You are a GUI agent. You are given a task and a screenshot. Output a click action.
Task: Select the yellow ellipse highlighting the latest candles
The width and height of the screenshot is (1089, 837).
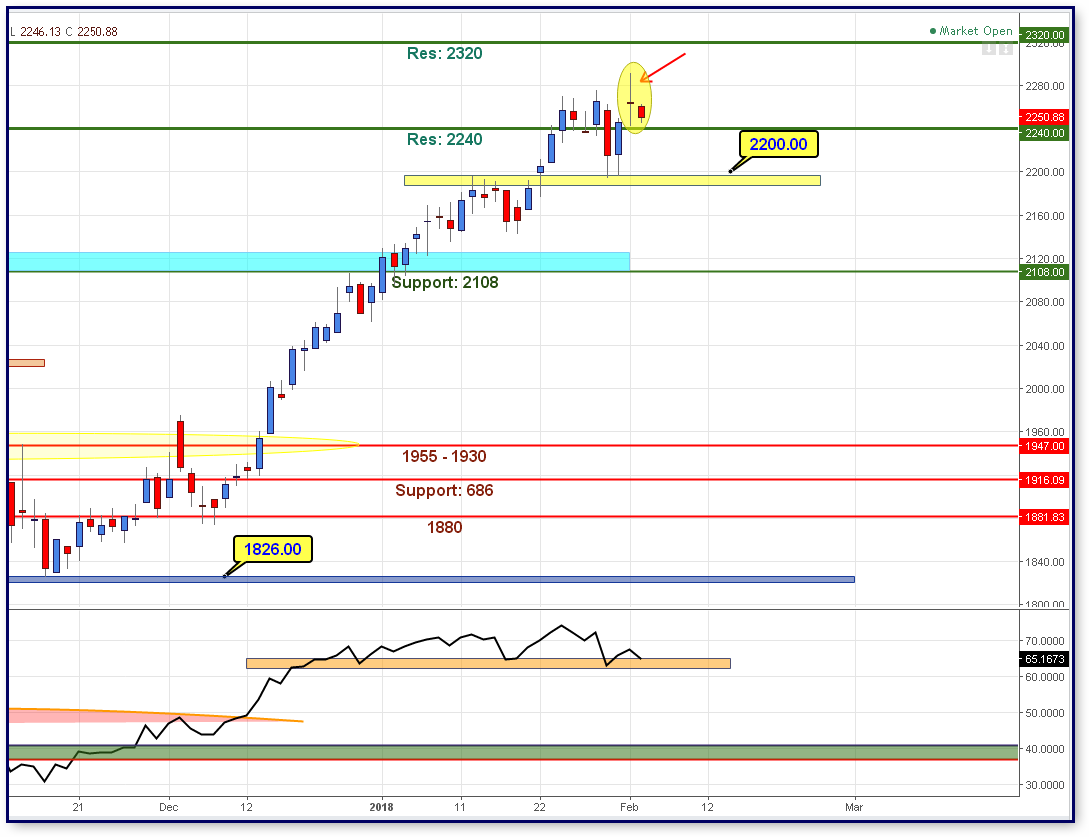click(x=635, y=97)
